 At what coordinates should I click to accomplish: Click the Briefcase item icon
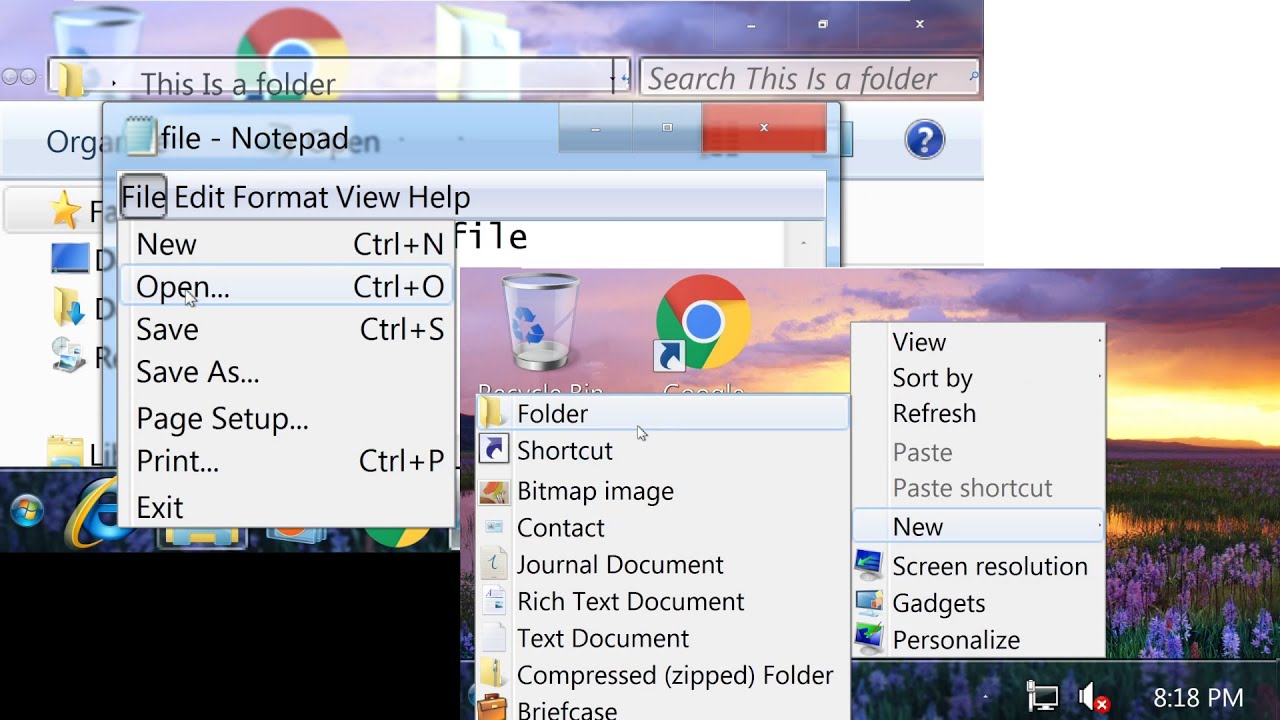click(x=492, y=708)
